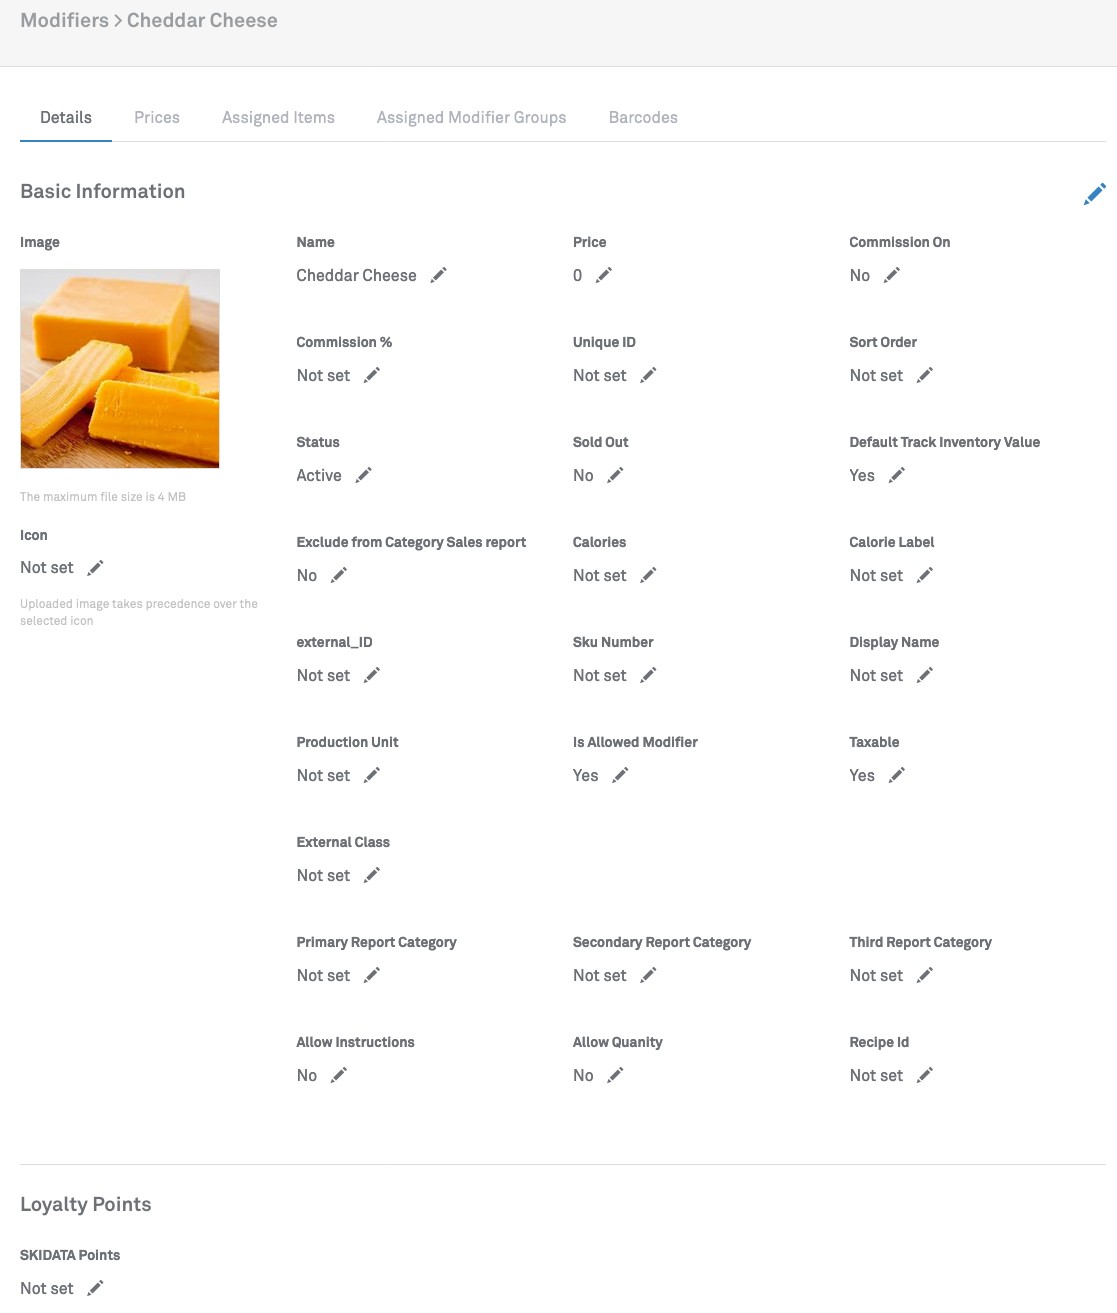The height and width of the screenshot is (1313, 1117).
Task: Open the Assigned Items tab
Action: pyautogui.click(x=278, y=118)
